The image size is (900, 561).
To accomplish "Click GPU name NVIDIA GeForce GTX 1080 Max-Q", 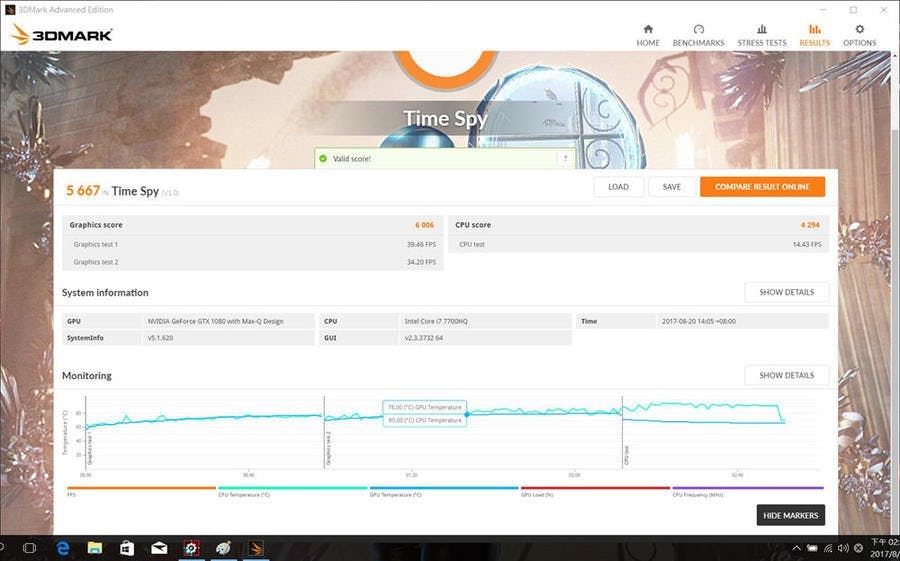I will (x=215, y=322).
